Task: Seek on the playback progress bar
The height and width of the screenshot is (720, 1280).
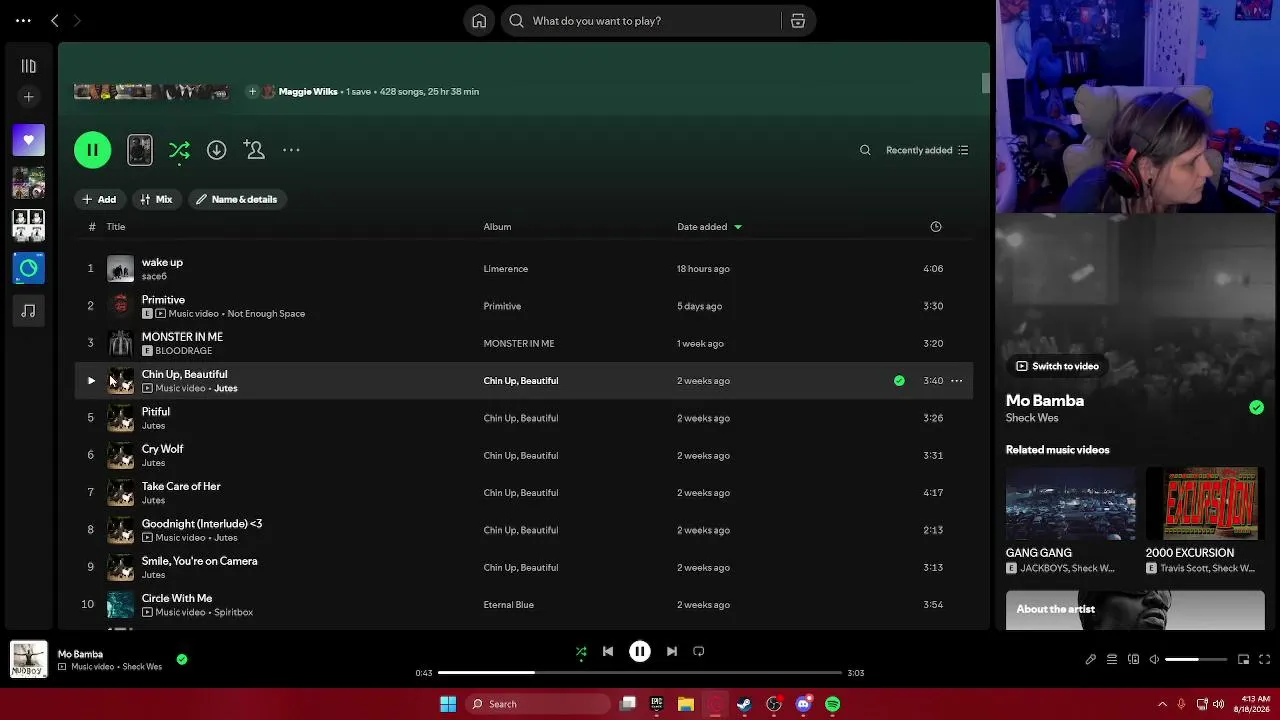Action: pos(640,673)
